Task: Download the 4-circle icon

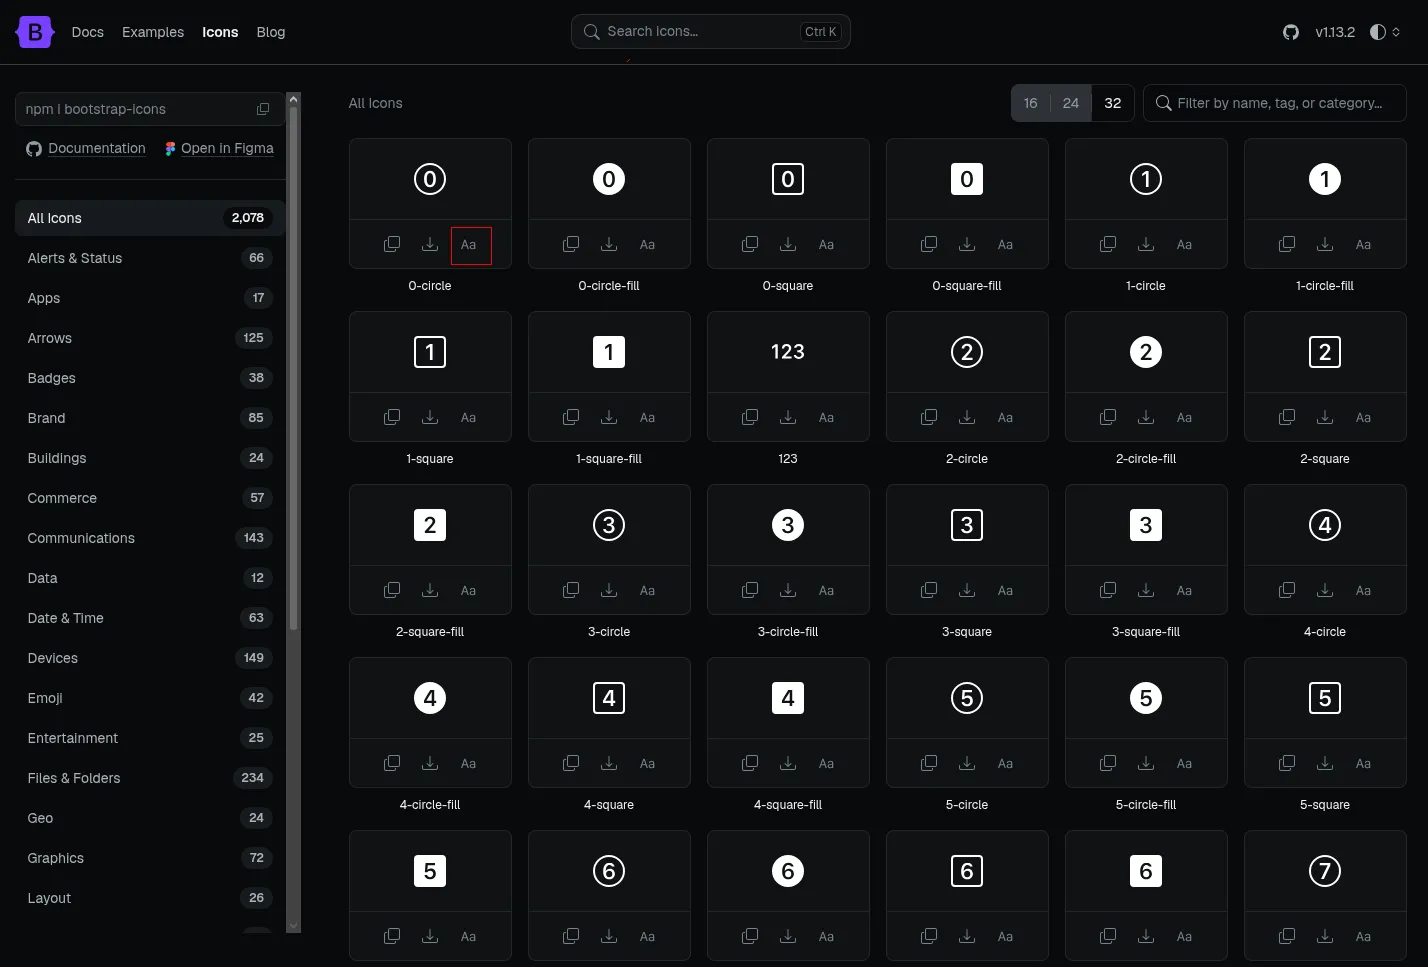Action: tap(1325, 591)
